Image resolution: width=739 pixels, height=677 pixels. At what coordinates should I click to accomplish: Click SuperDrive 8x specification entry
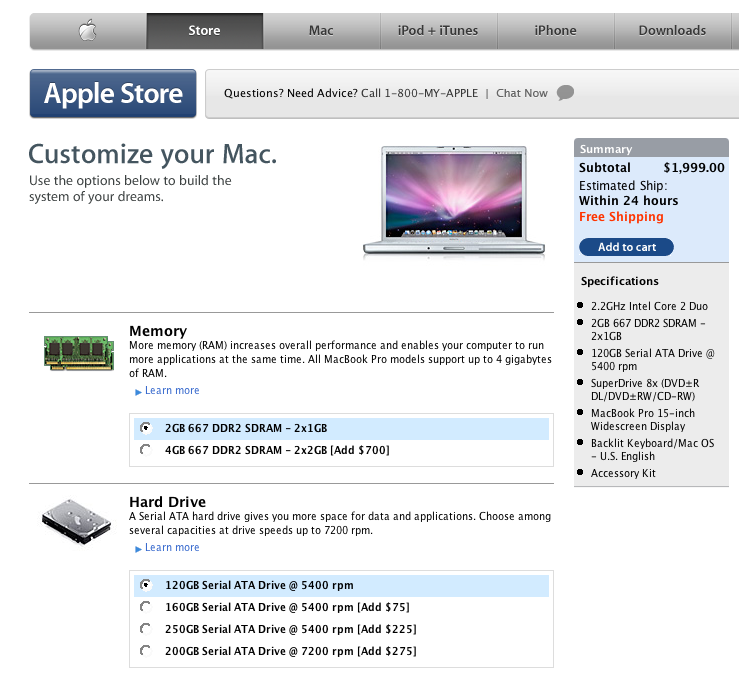coord(645,389)
